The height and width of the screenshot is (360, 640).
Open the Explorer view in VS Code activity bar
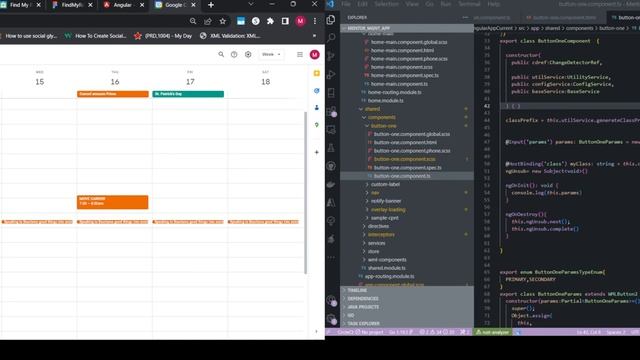click(x=331, y=20)
